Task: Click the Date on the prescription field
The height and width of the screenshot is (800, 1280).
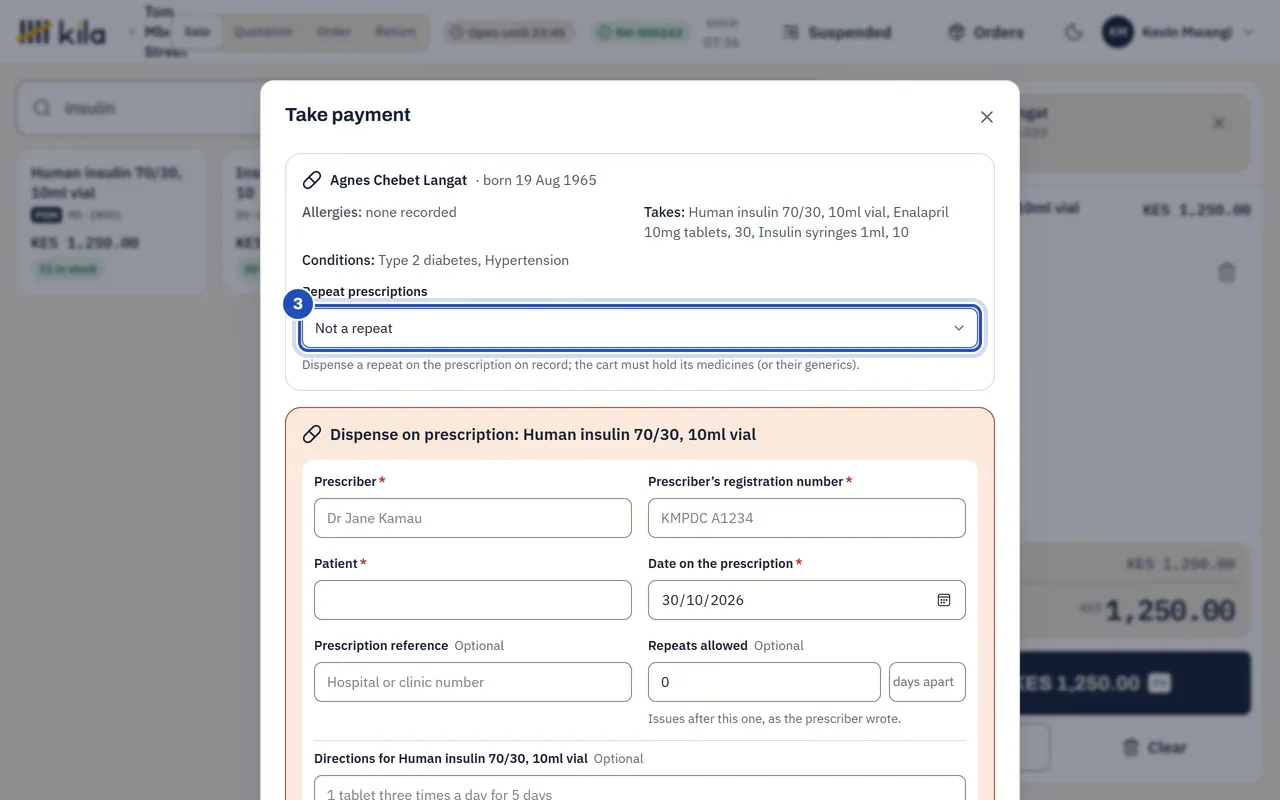Action: point(807,600)
